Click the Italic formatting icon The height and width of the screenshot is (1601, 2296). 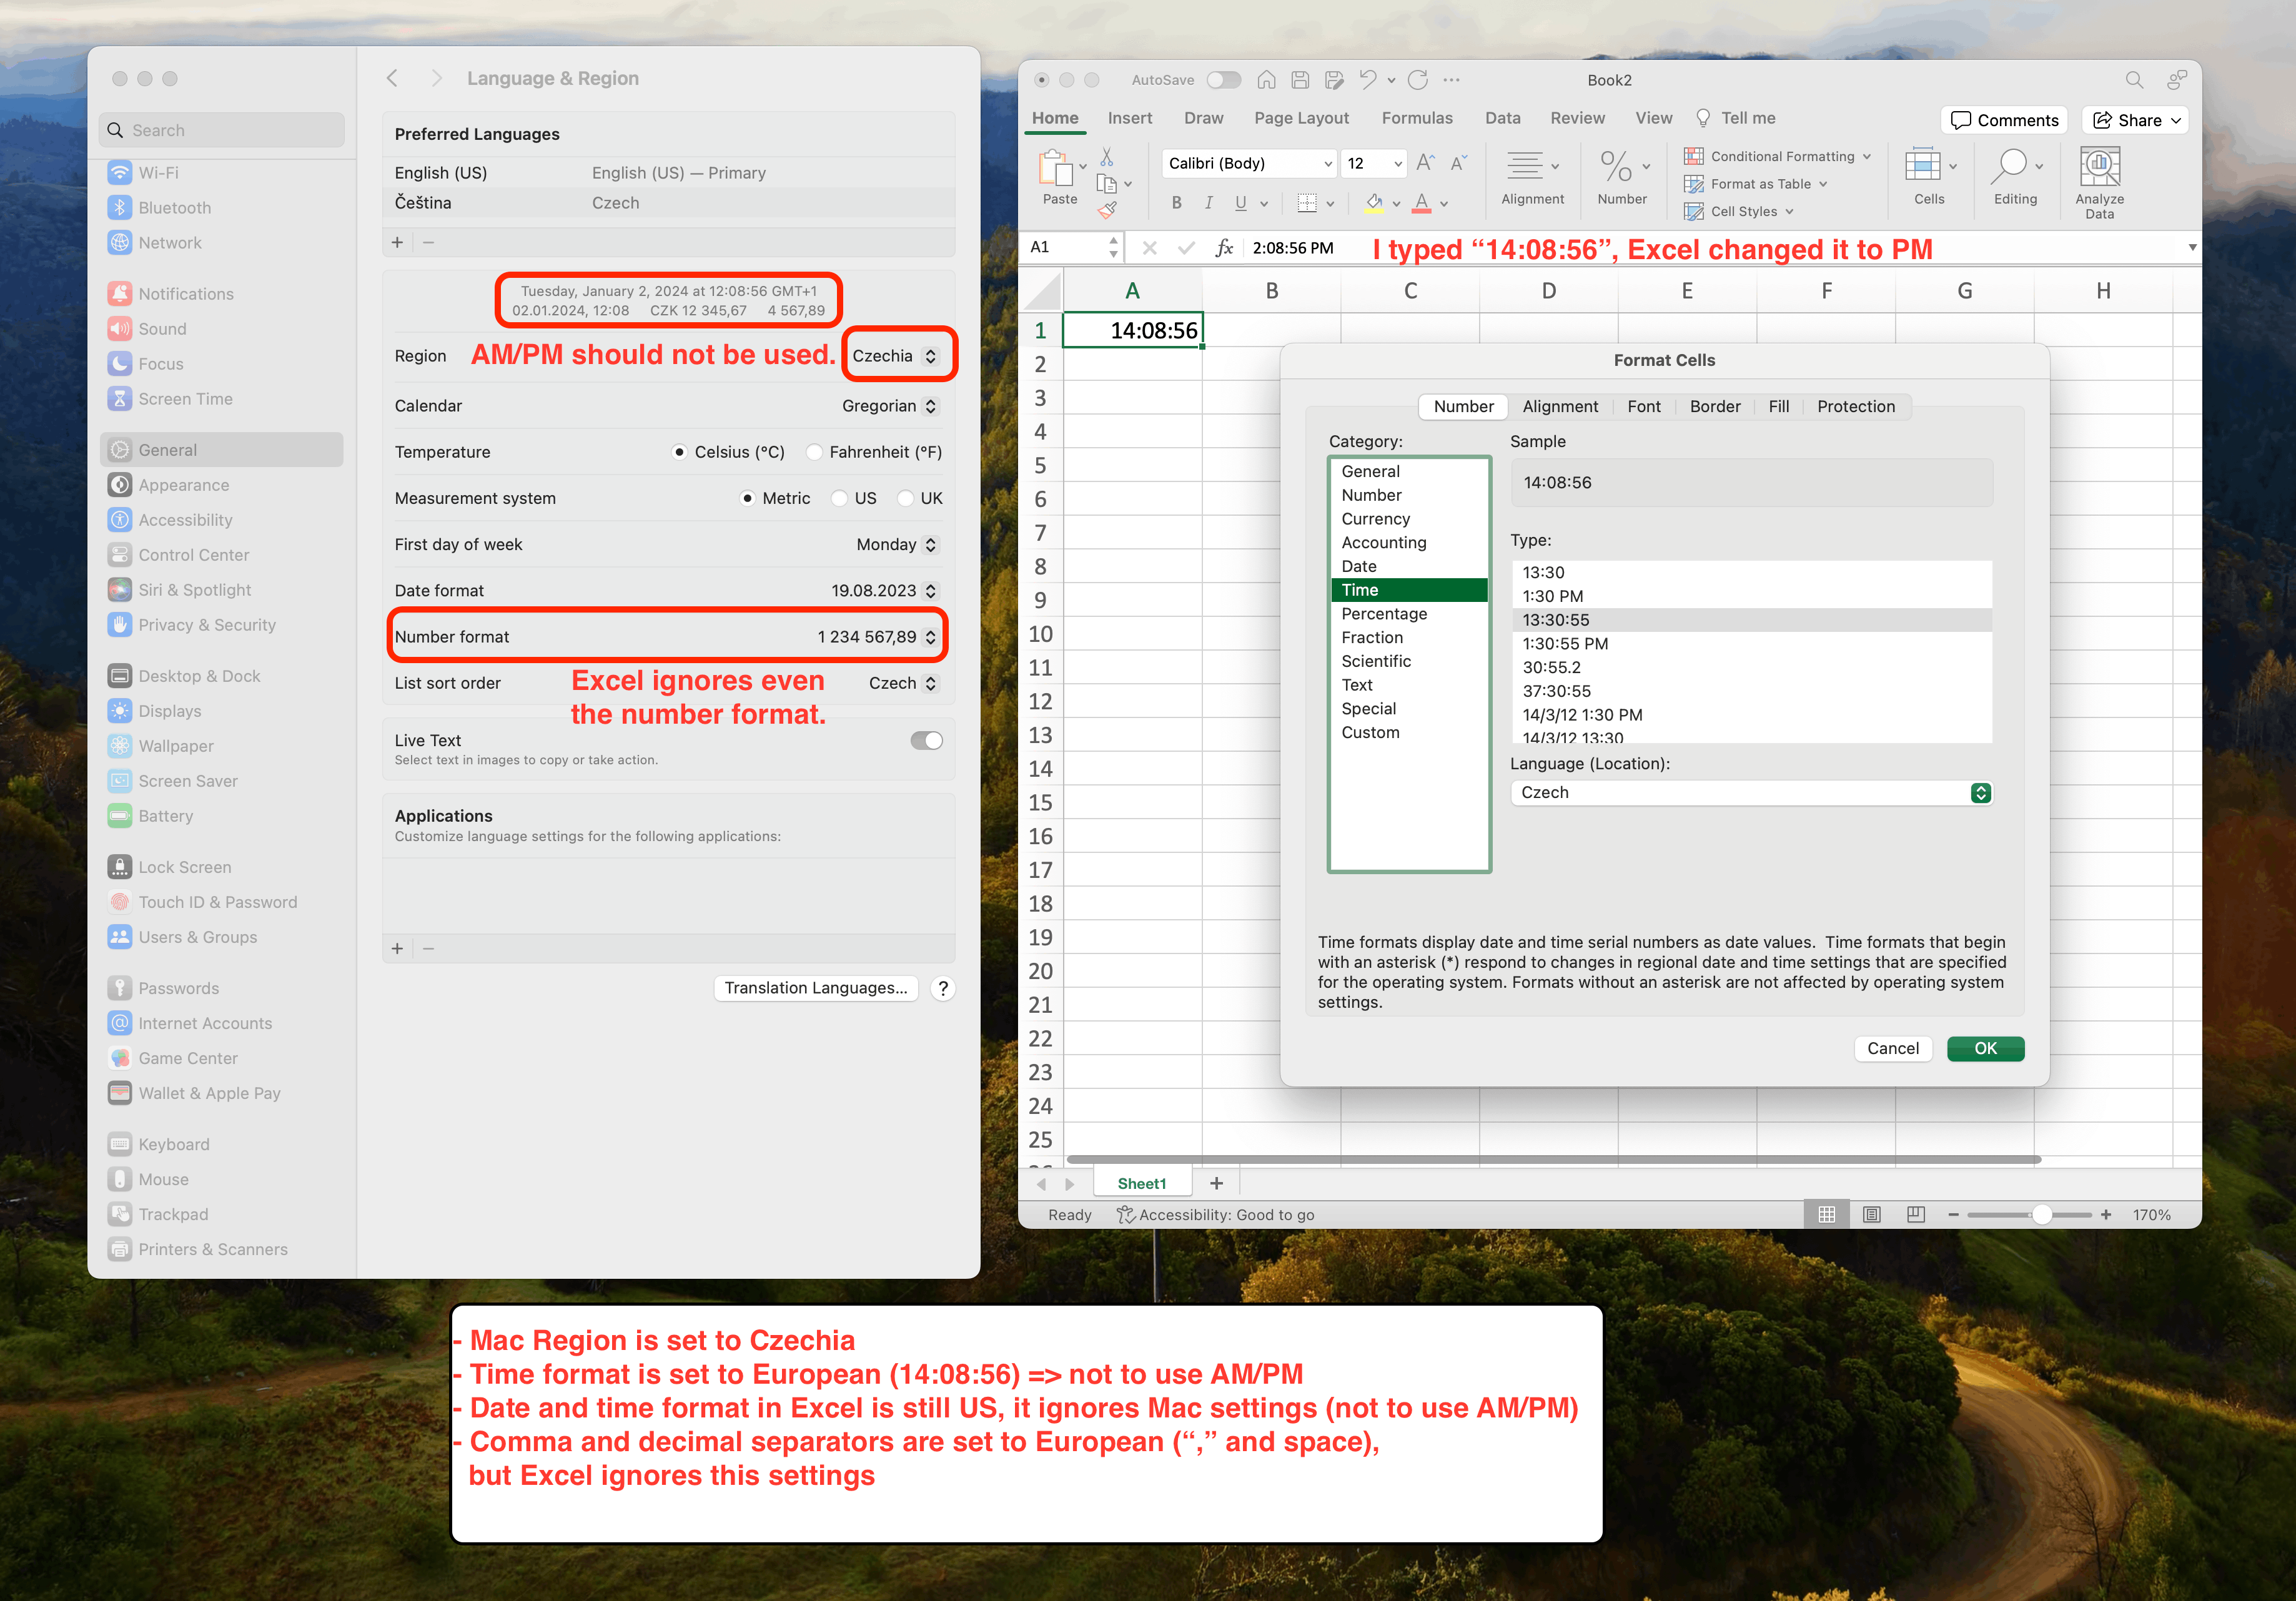point(1208,203)
